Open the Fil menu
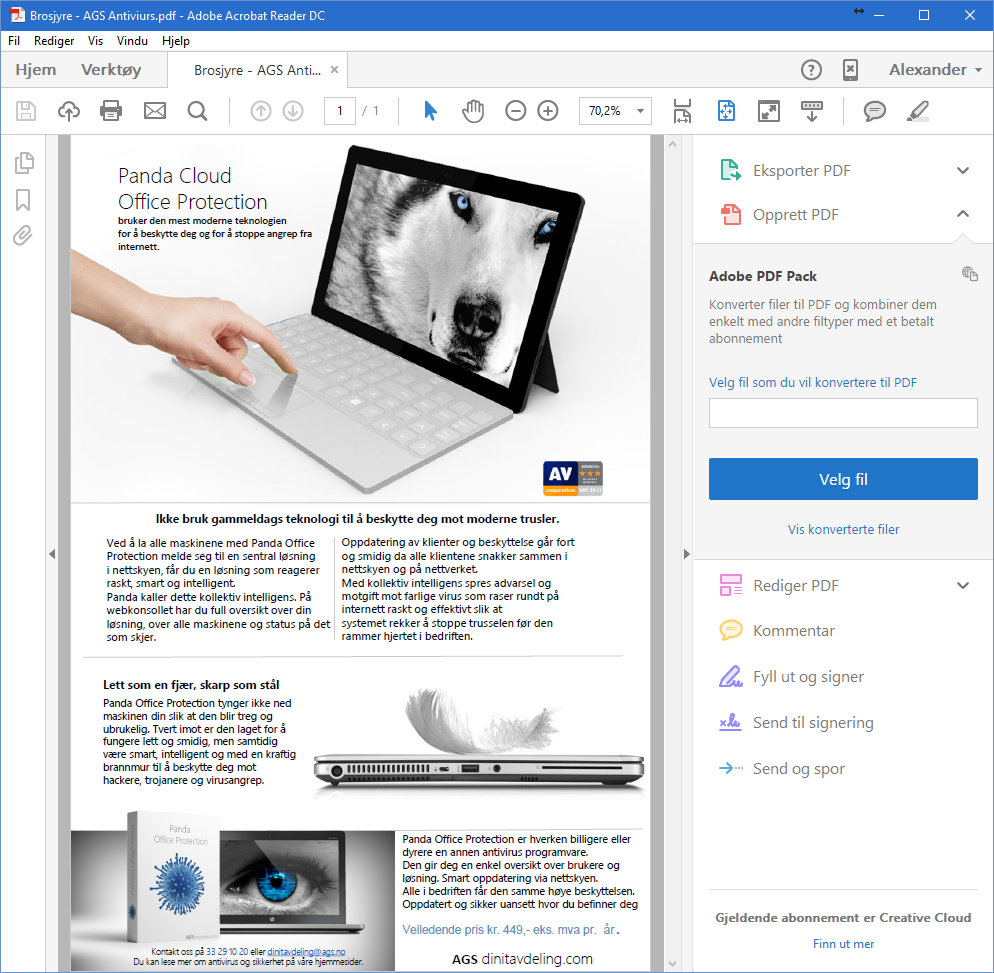The height and width of the screenshot is (973, 994). click(14, 41)
